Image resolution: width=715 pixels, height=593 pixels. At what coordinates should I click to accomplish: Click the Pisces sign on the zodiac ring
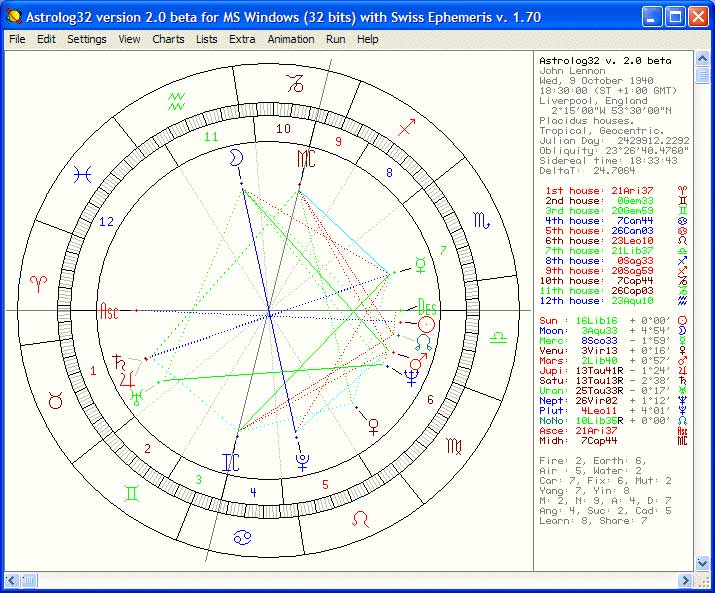click(83, 175)
